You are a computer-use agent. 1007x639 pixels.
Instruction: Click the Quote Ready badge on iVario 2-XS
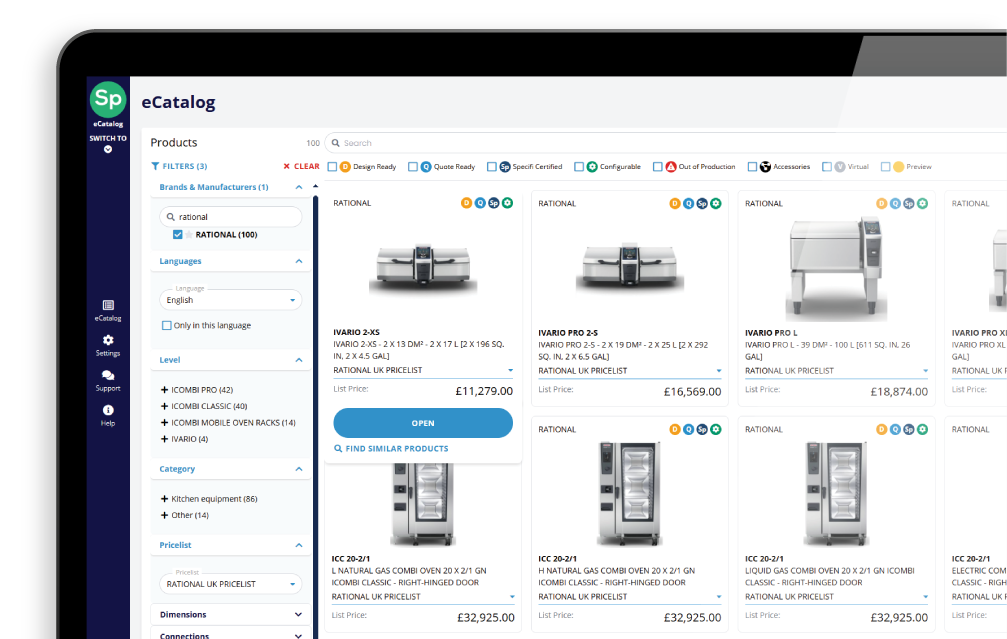coord(480,203)
